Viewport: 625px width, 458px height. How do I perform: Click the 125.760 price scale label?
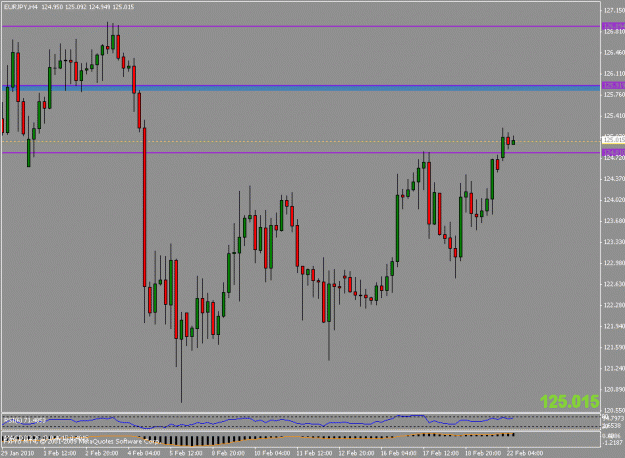tap(614, 95)
